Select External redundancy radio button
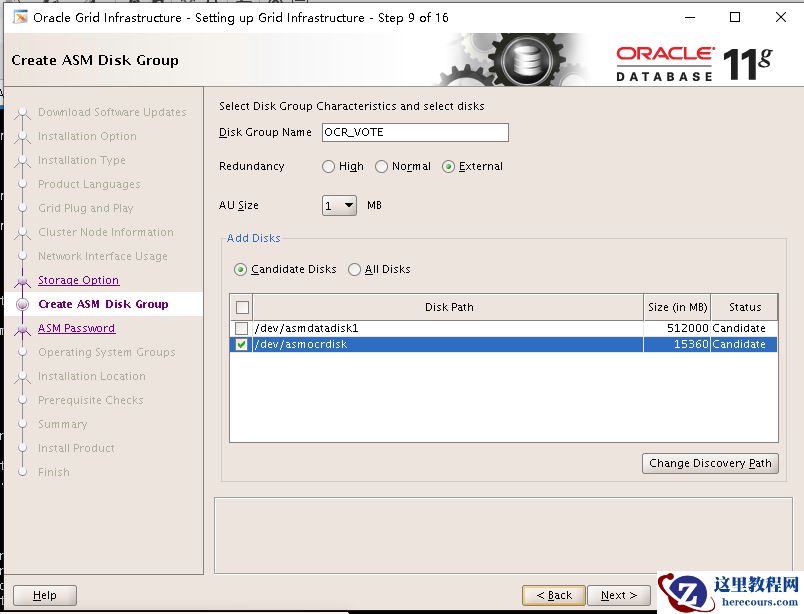Viewport: 804px width, 614px height. click(448, 167)
